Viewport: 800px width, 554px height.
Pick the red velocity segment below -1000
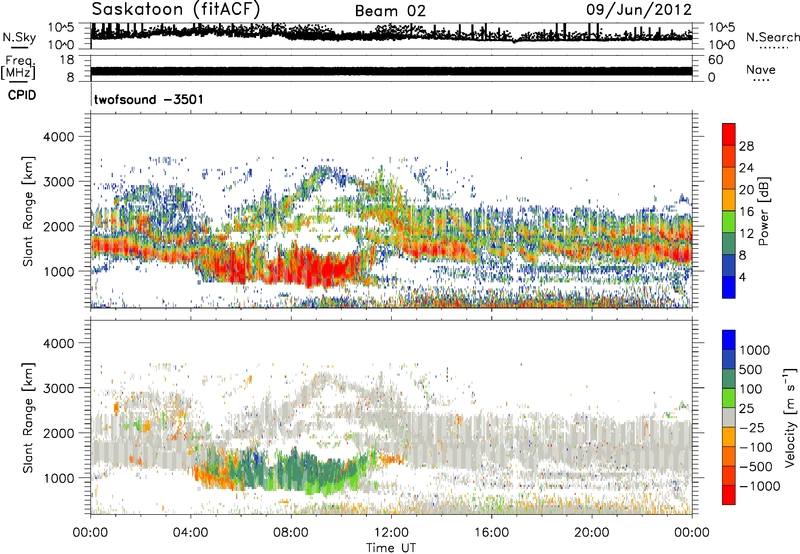tap(729, 495)
